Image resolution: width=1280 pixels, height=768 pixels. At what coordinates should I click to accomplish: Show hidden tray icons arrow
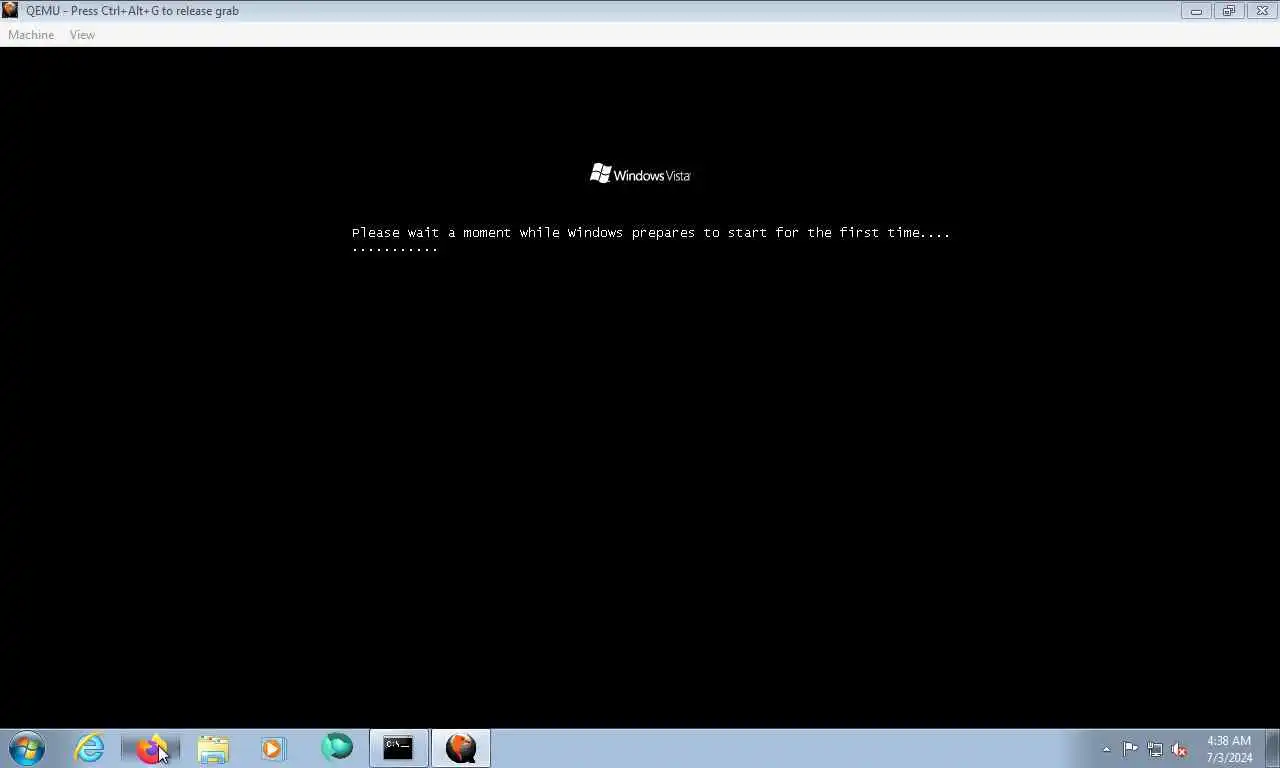coord(1106,749)
